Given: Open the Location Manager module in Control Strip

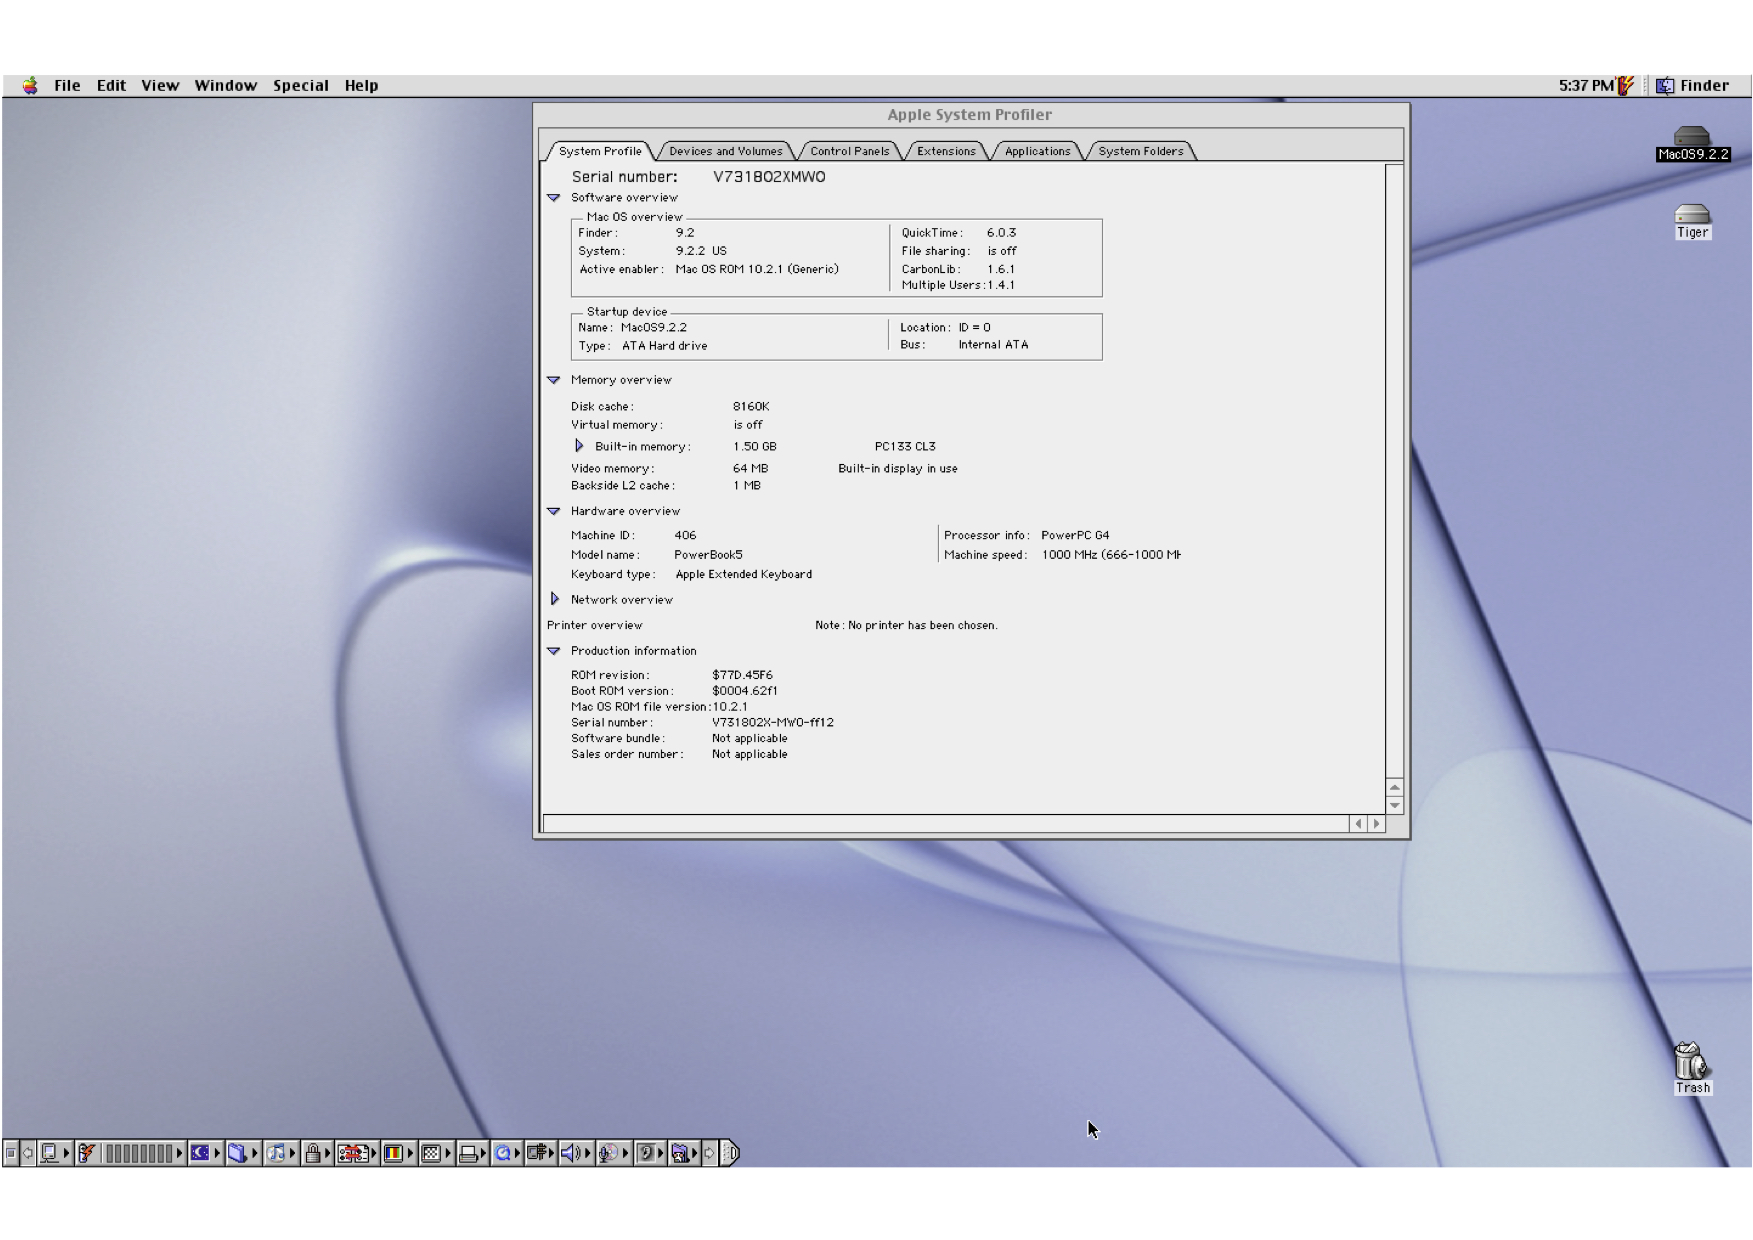Looking at the screenshot, I should 357,1153.
